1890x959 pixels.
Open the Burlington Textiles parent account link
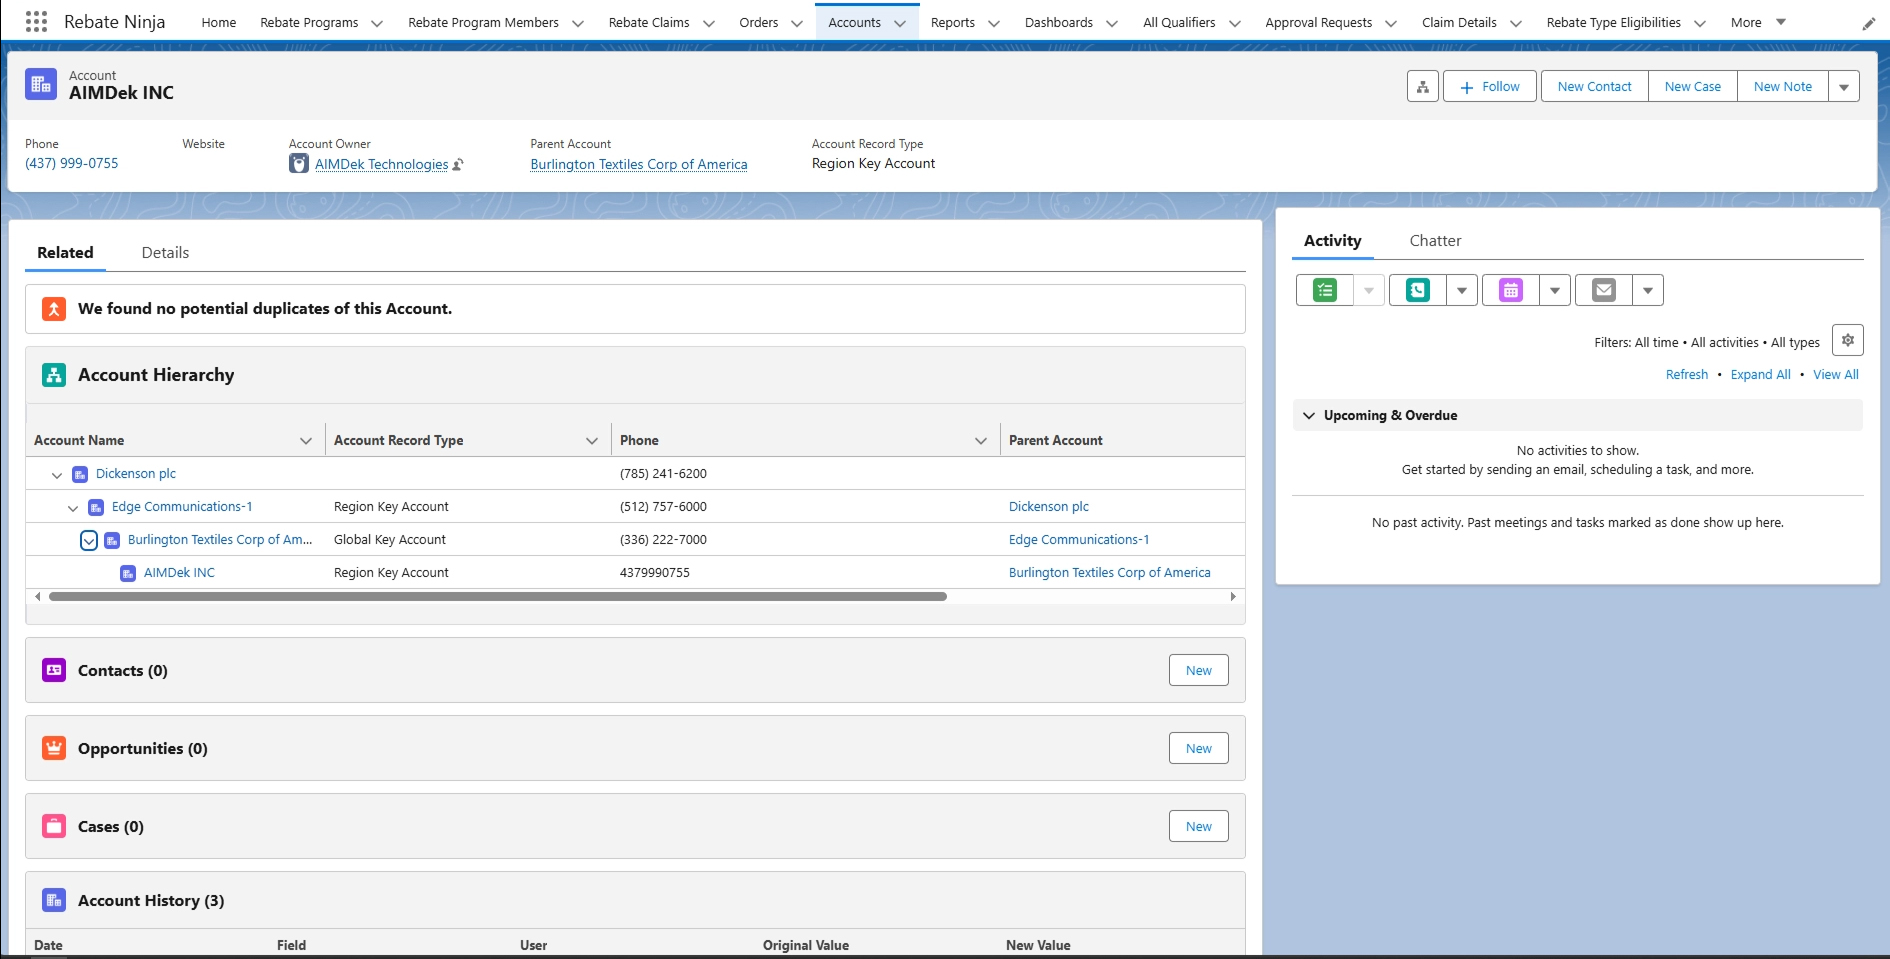(x=638, y=165)
